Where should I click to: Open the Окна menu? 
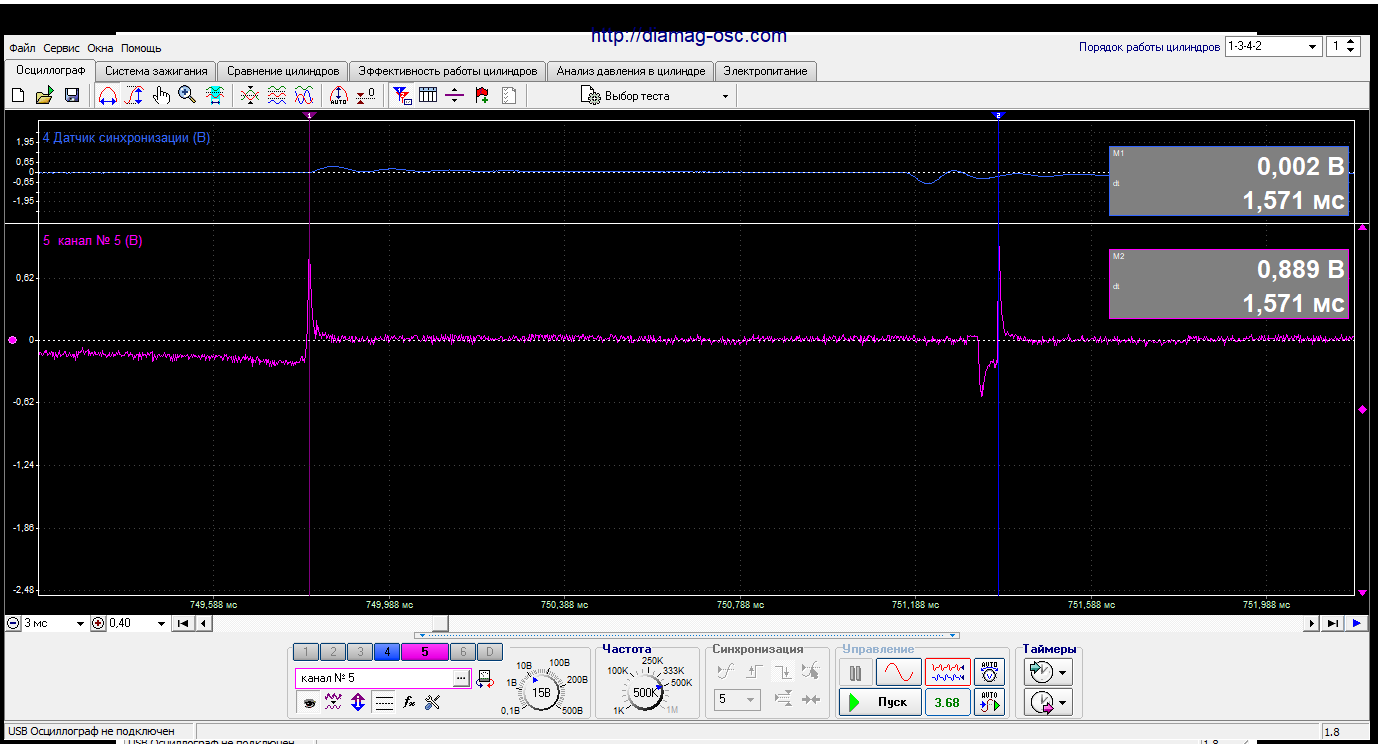[x=100, y=48]
